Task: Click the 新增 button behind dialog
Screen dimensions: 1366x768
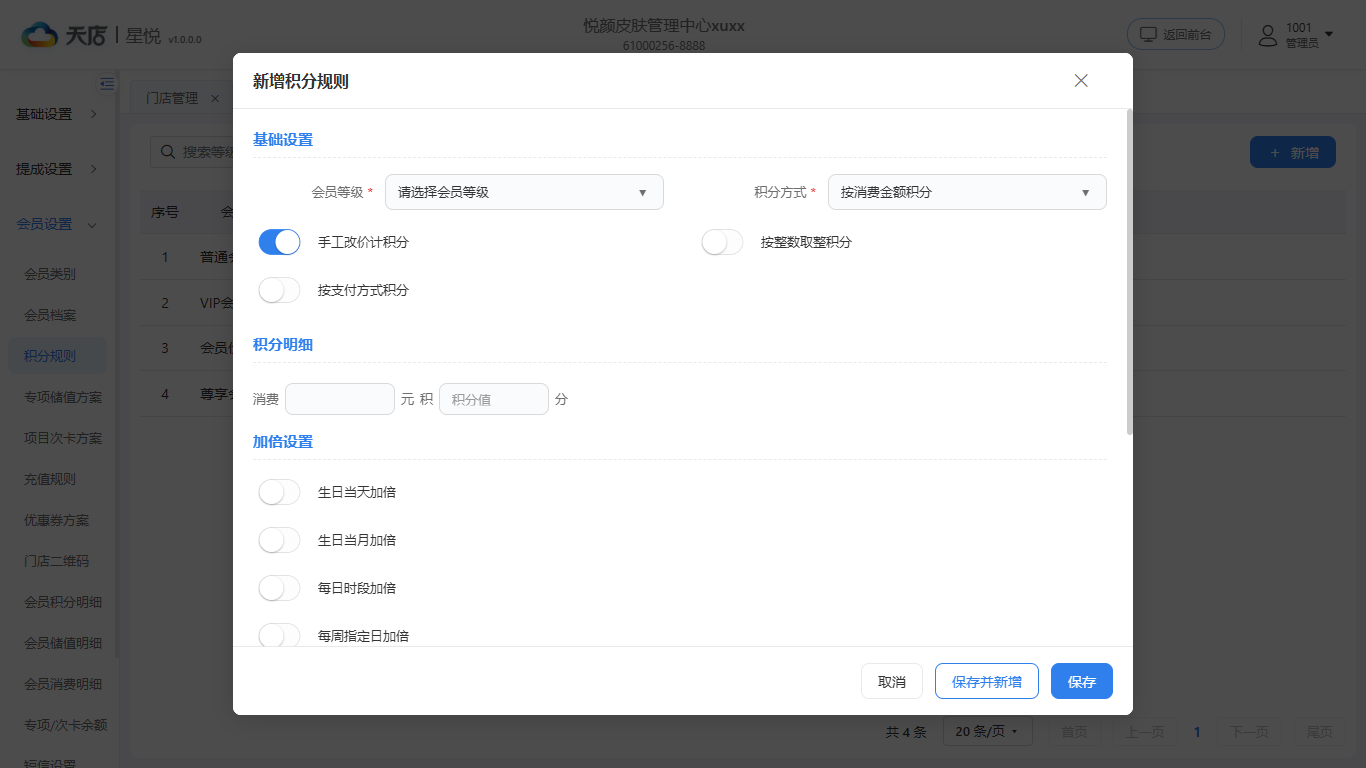Action: tap(1293, 152)
